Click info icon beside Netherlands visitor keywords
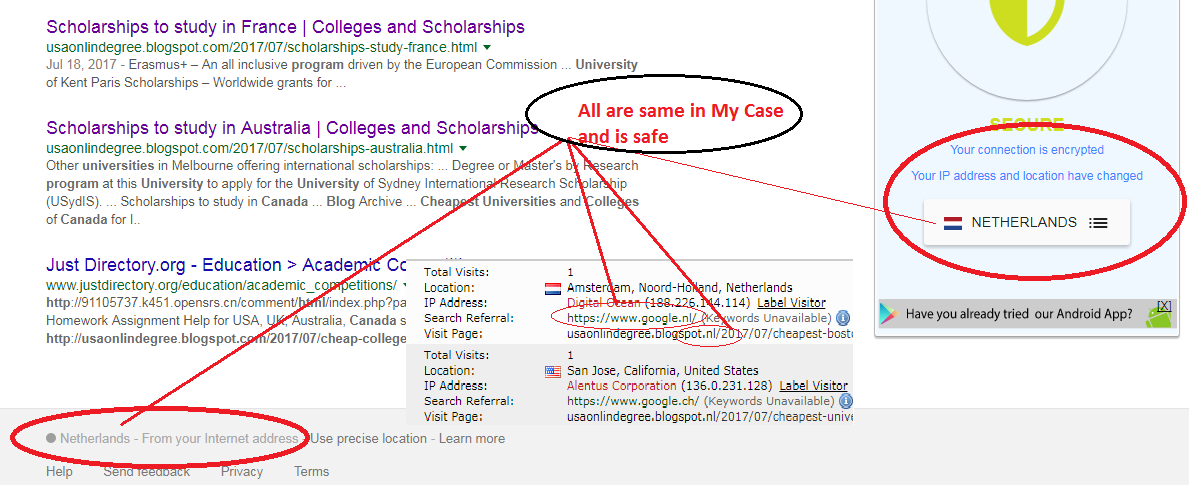 (x=843, y=318)
